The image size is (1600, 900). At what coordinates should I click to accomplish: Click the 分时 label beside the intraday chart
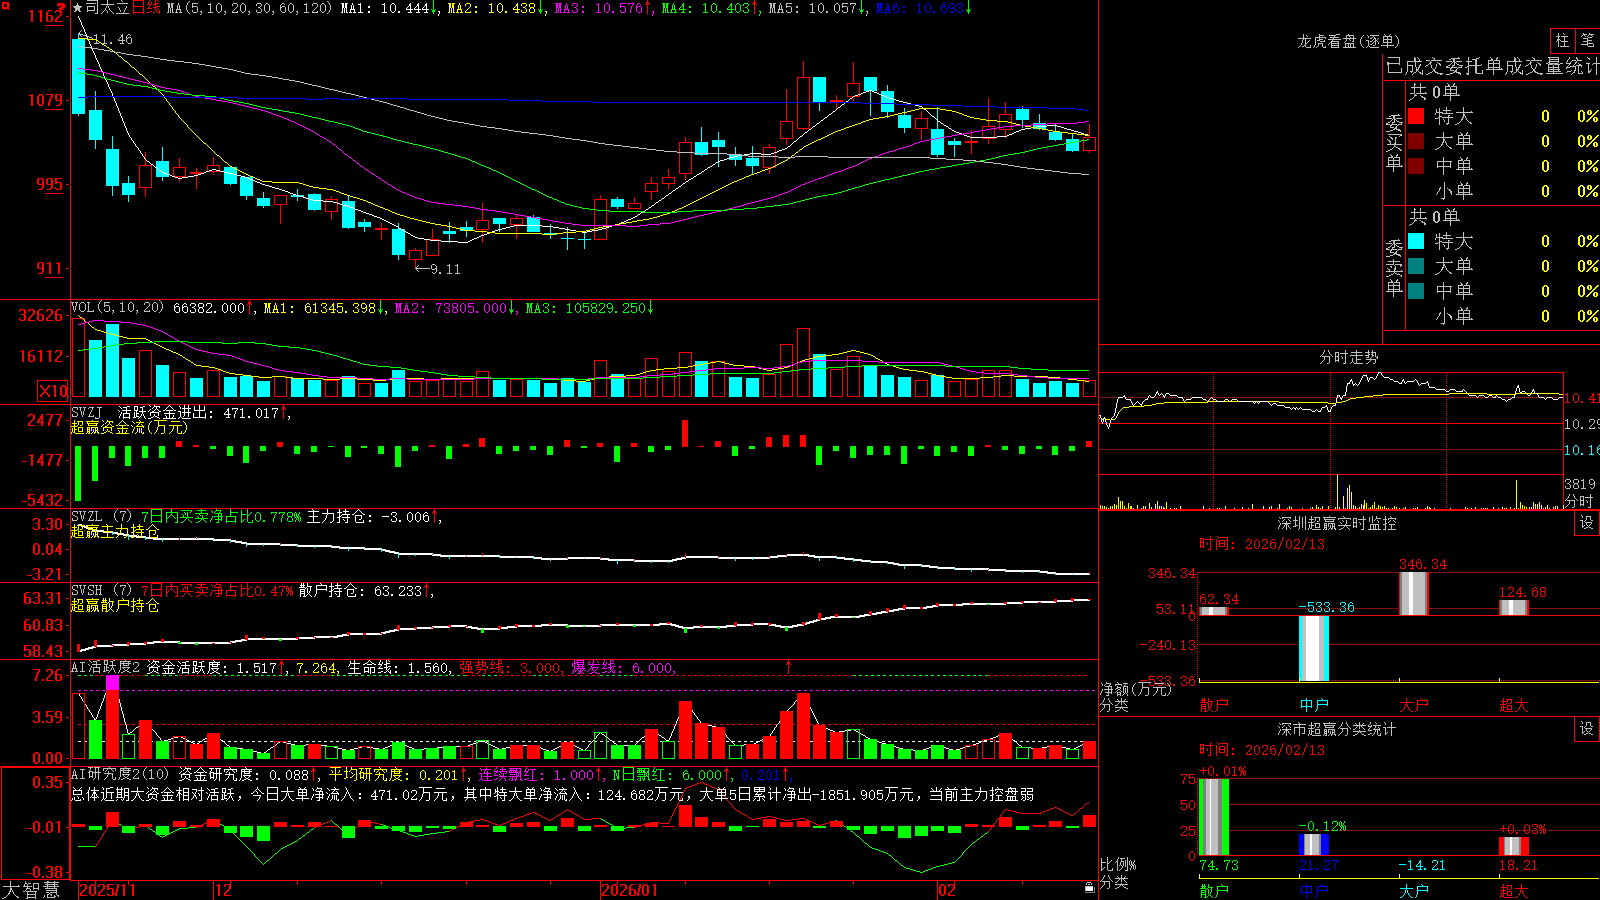(x=1579, y=501)
